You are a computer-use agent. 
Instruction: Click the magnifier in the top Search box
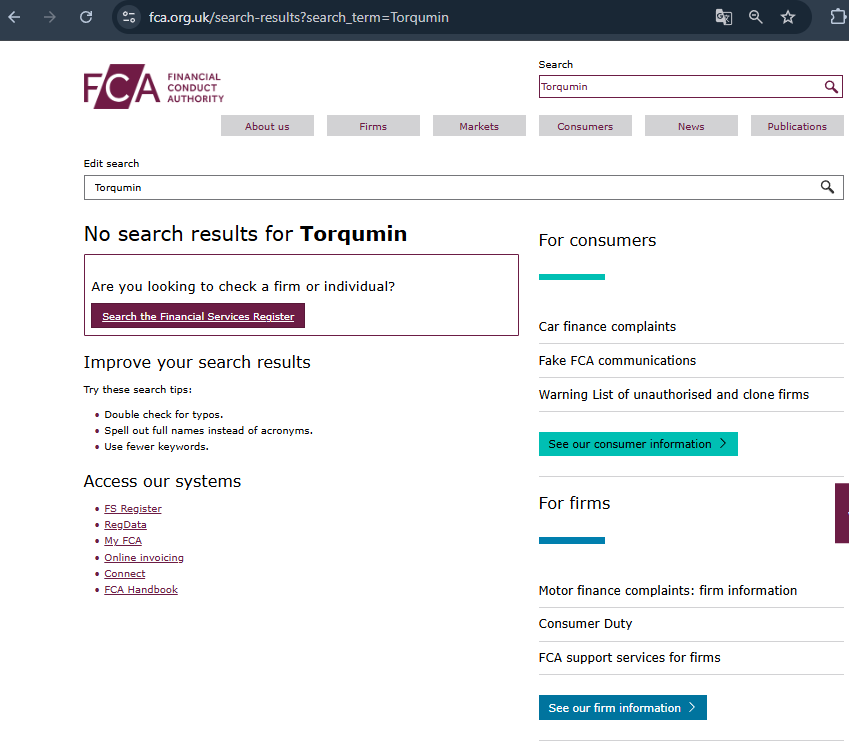pos(831,87)
